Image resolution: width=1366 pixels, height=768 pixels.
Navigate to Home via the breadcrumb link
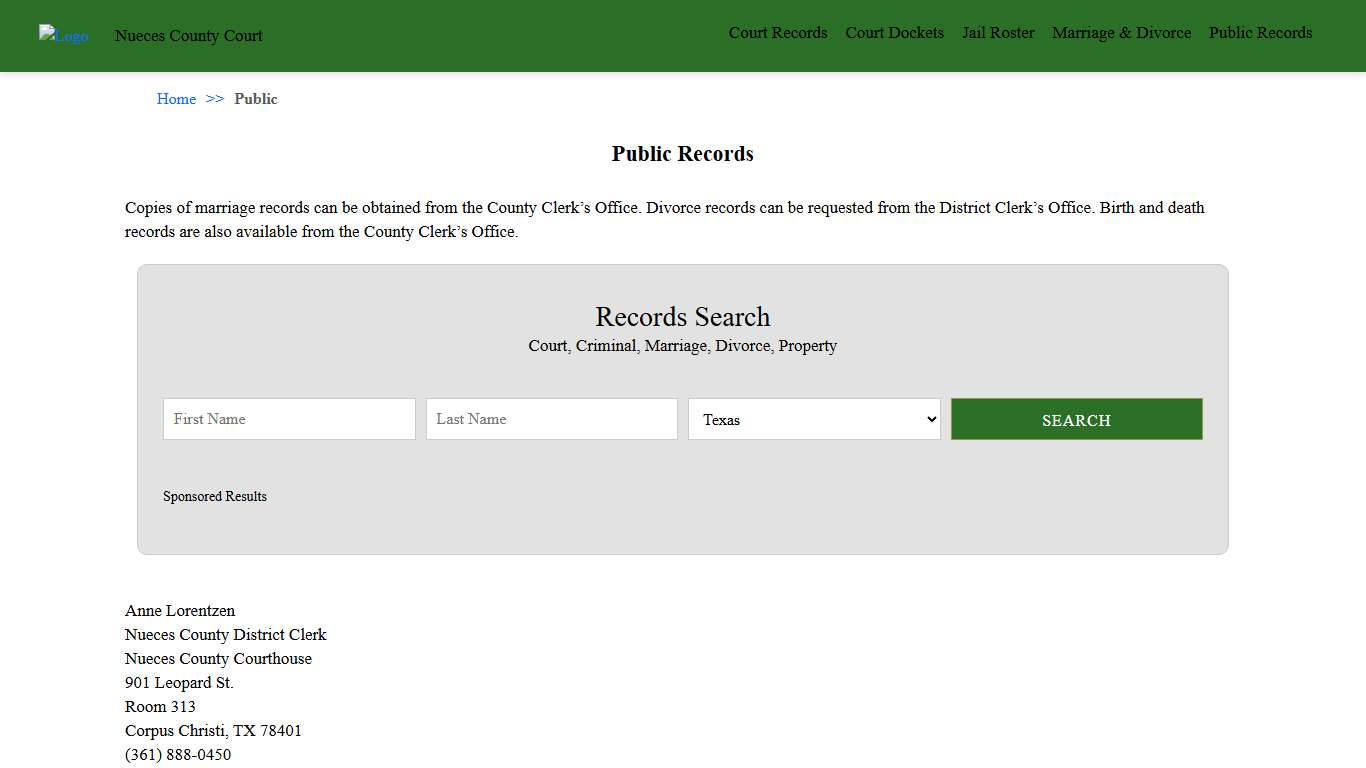pos(176,99)
